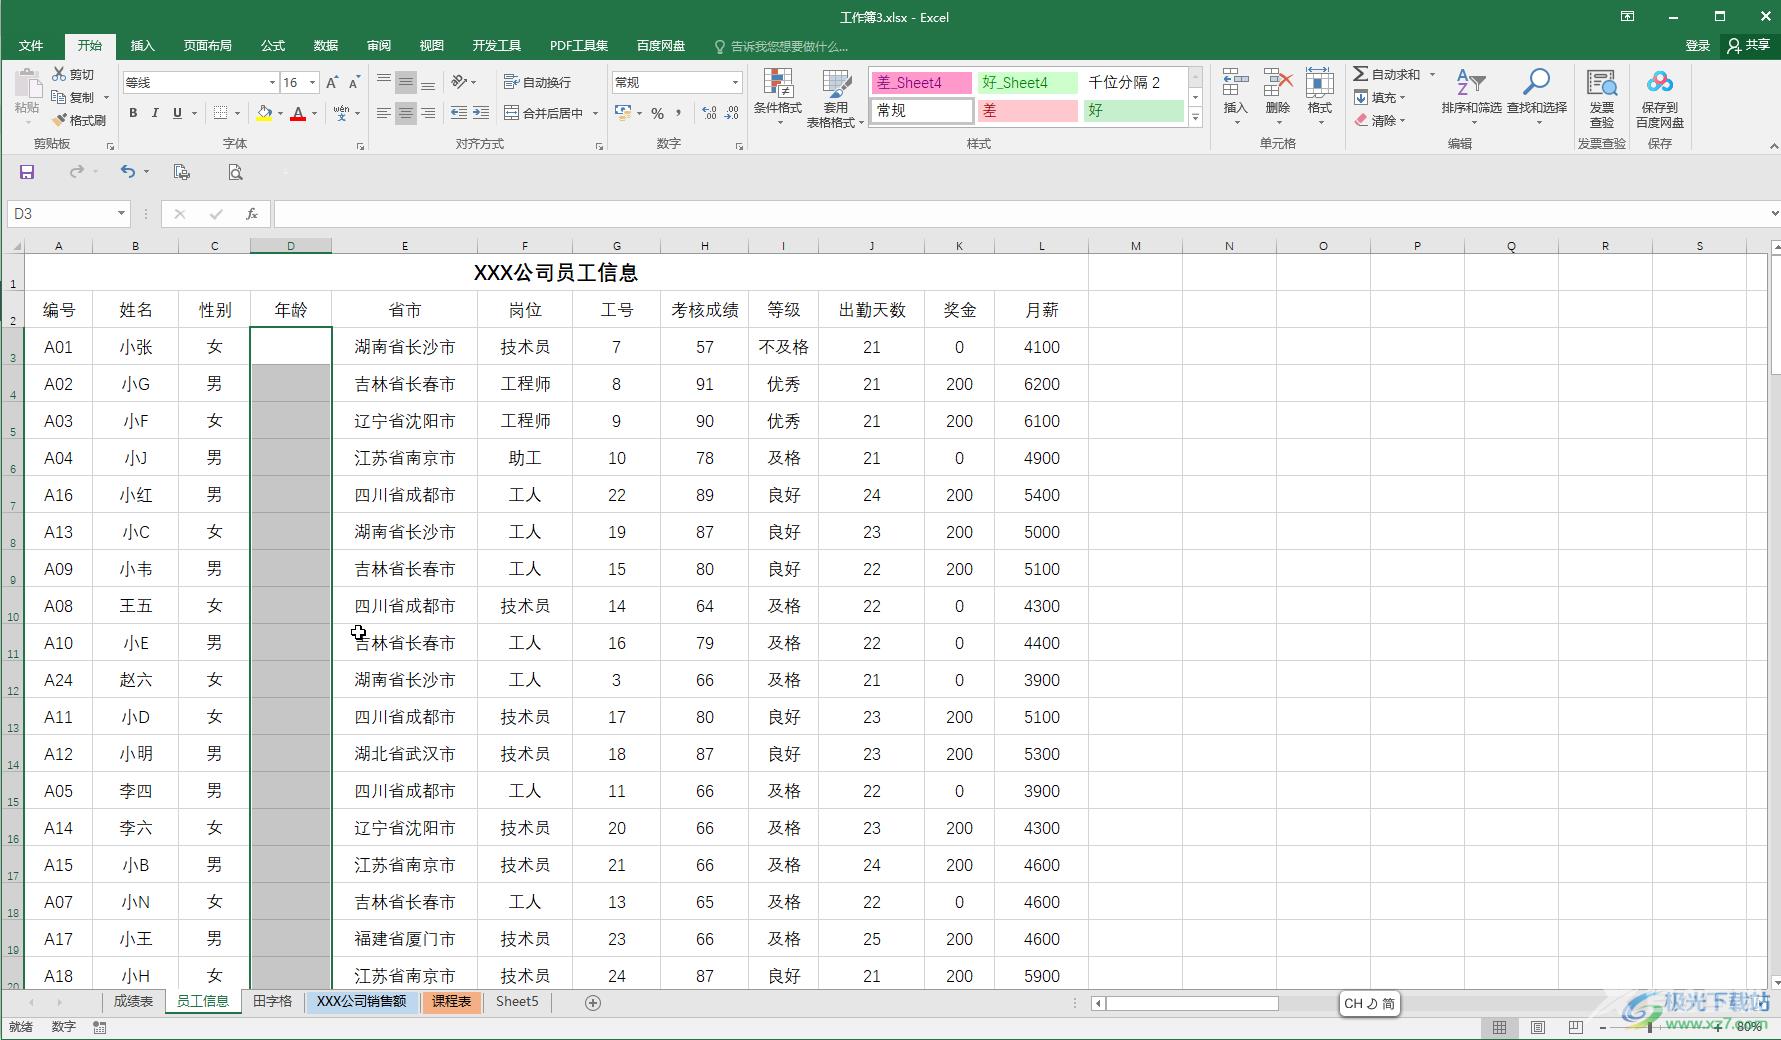Switch to the 成绩表 sheet tab
Image resolution: width=1781 pixels, height=1040 pixels.
coord(133,1001)
